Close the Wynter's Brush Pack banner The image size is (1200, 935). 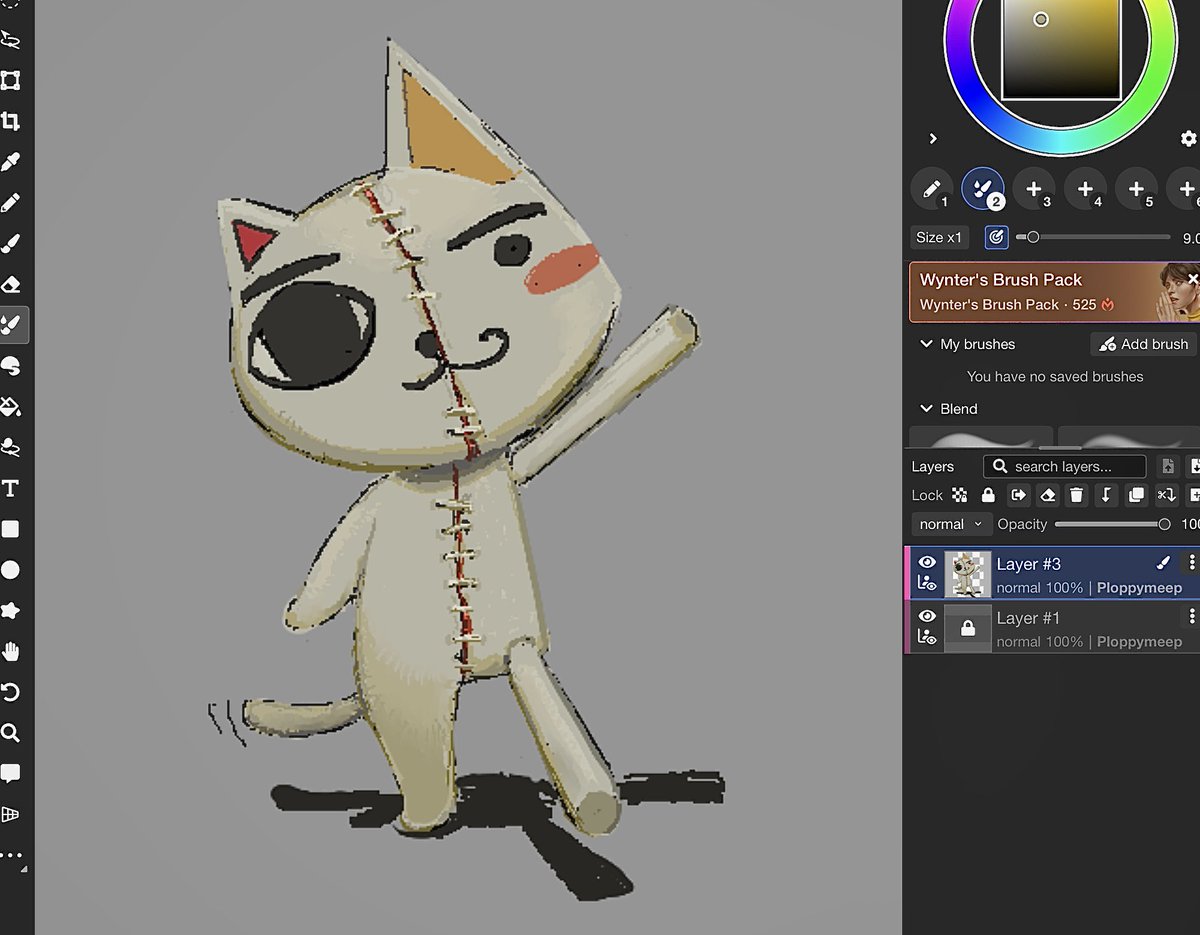coord(1192,279)
